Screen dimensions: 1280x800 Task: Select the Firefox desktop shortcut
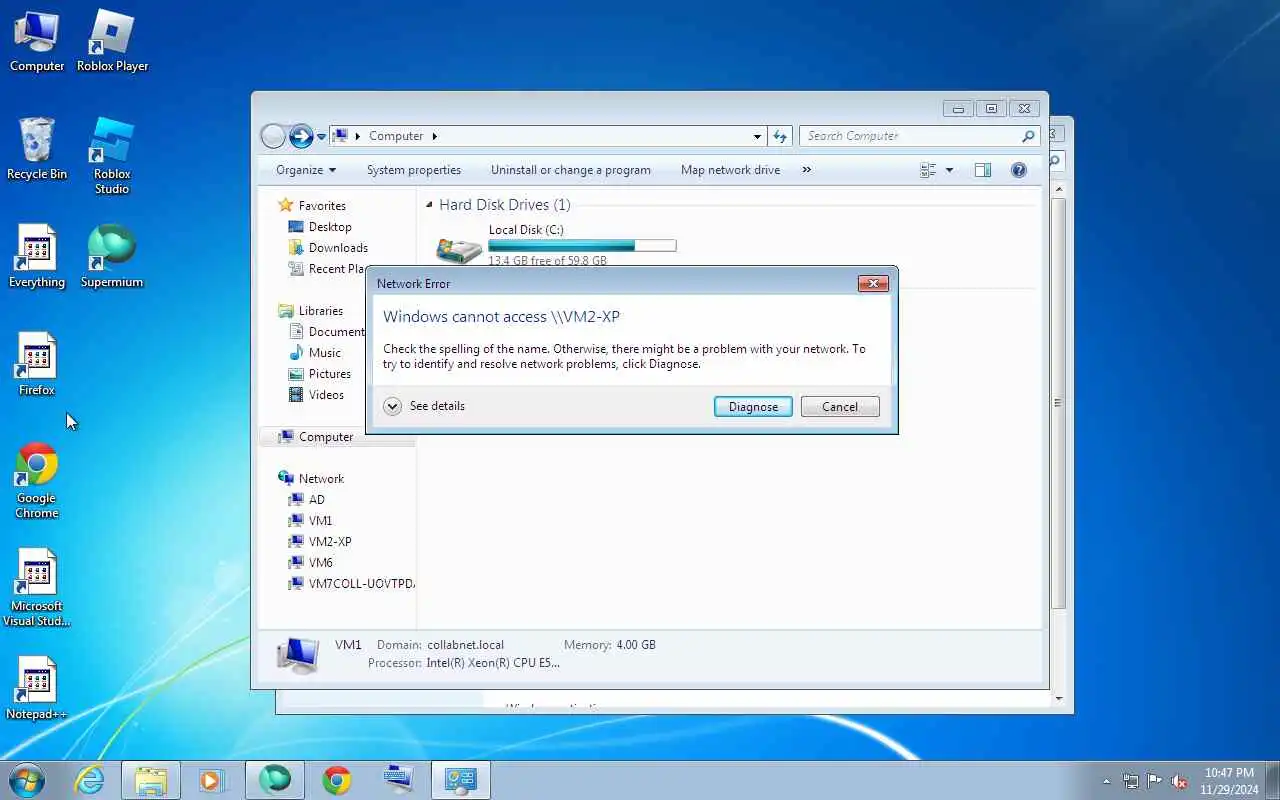(37, 366)
